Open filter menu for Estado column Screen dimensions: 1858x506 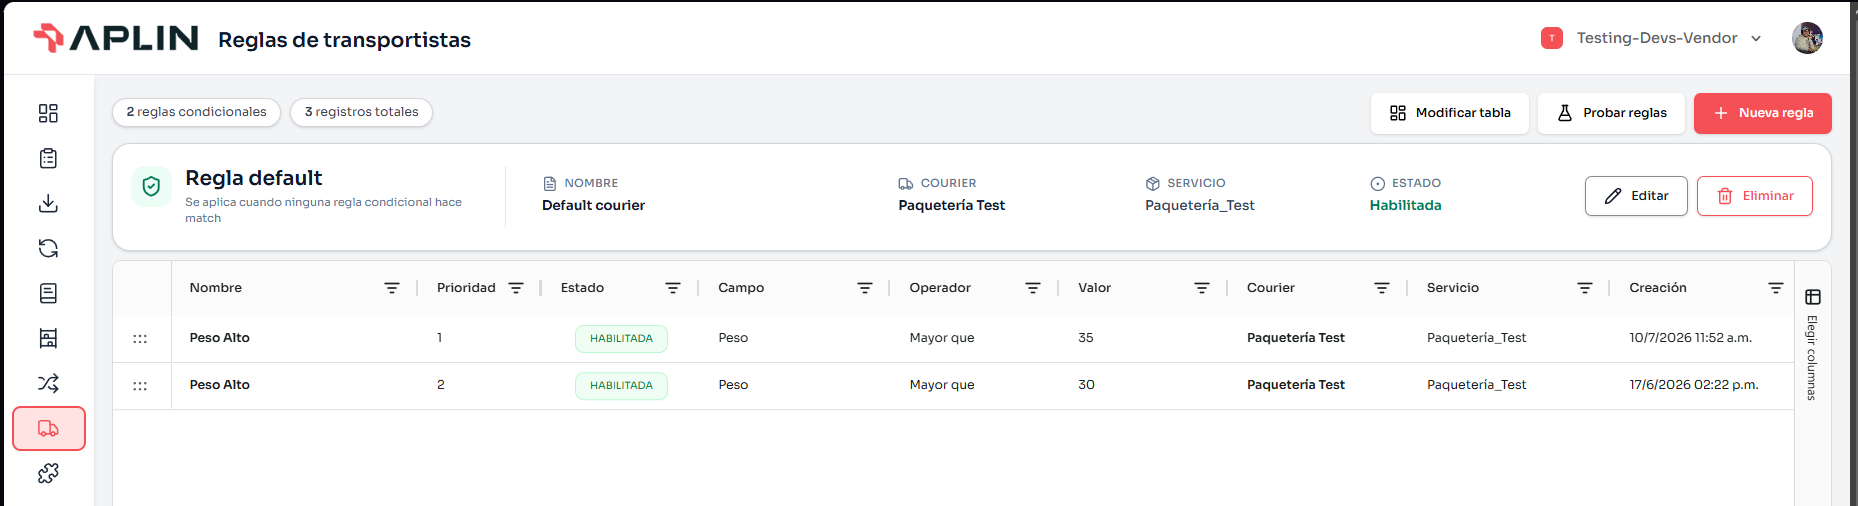673,288
